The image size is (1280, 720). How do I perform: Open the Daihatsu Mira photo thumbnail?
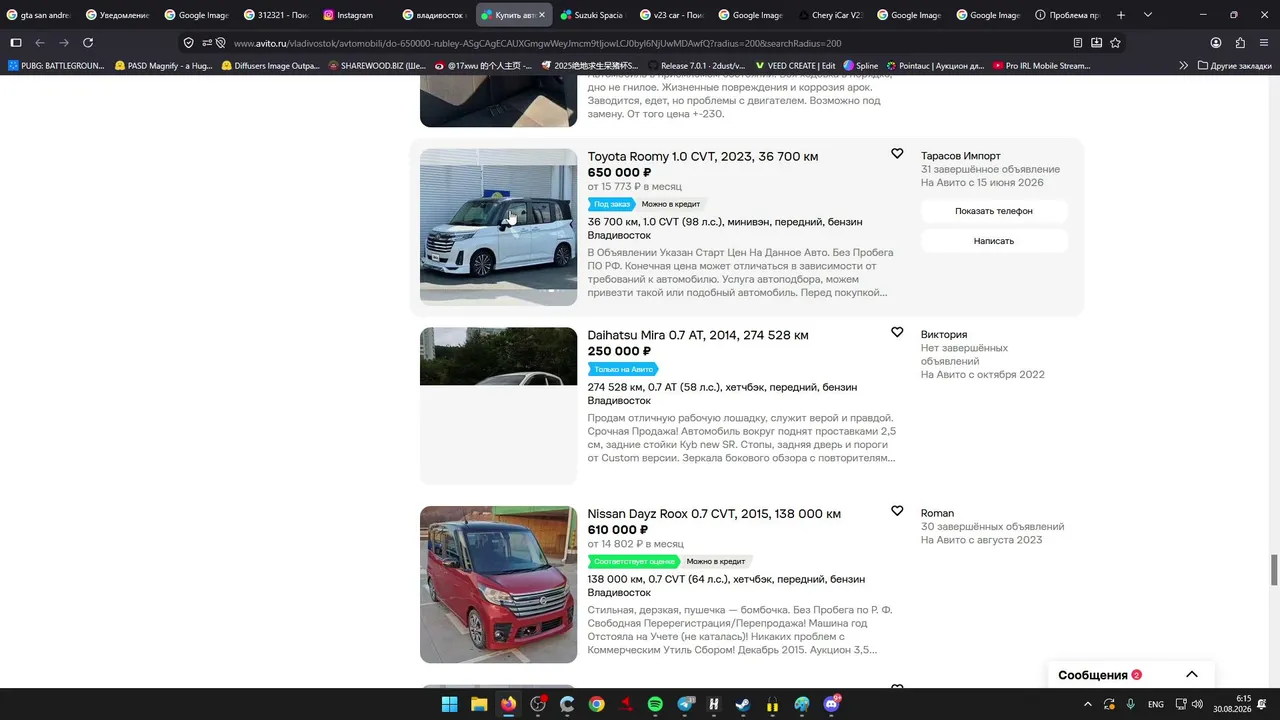click(x=499, y=406)
